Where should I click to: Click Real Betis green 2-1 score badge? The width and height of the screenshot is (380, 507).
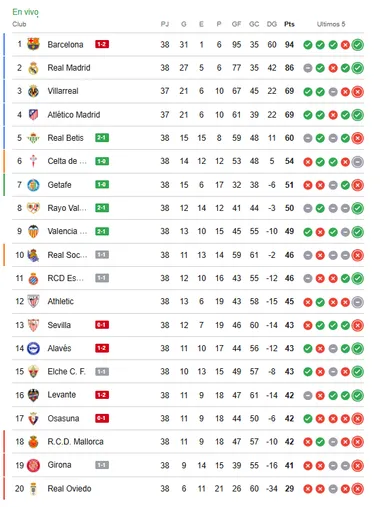(102, 138)
